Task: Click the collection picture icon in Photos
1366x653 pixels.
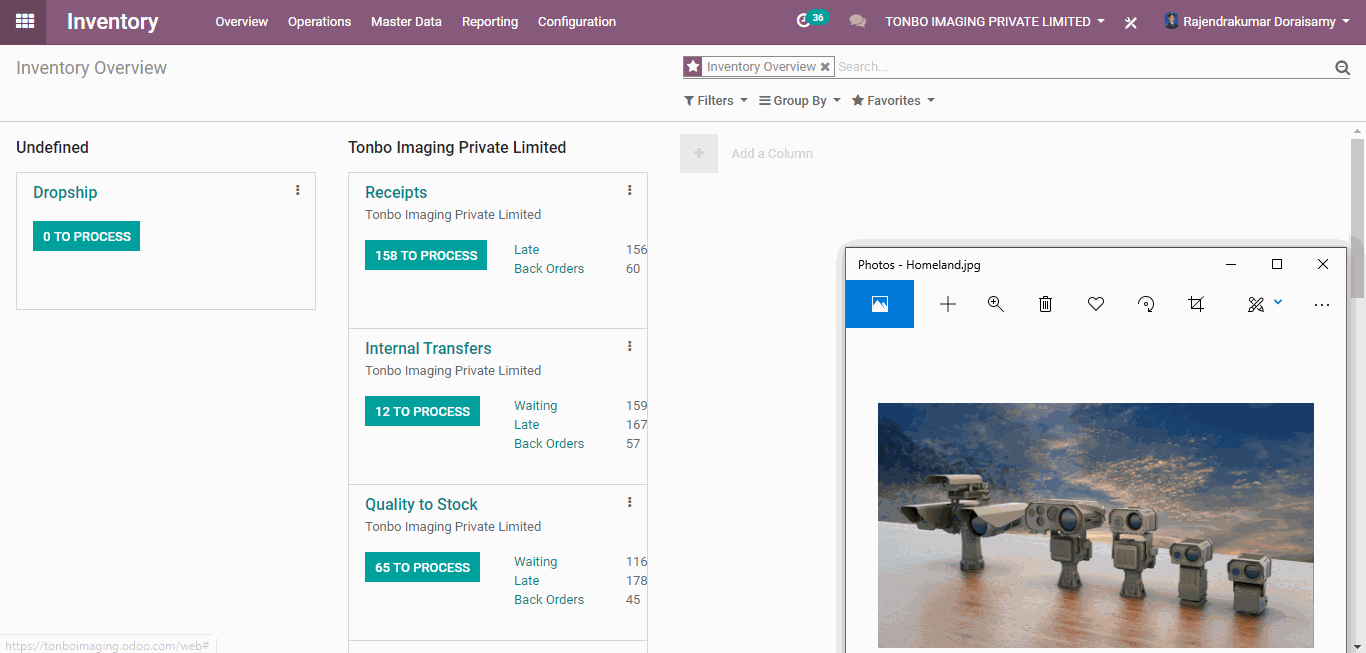Action: coord(880,304)
